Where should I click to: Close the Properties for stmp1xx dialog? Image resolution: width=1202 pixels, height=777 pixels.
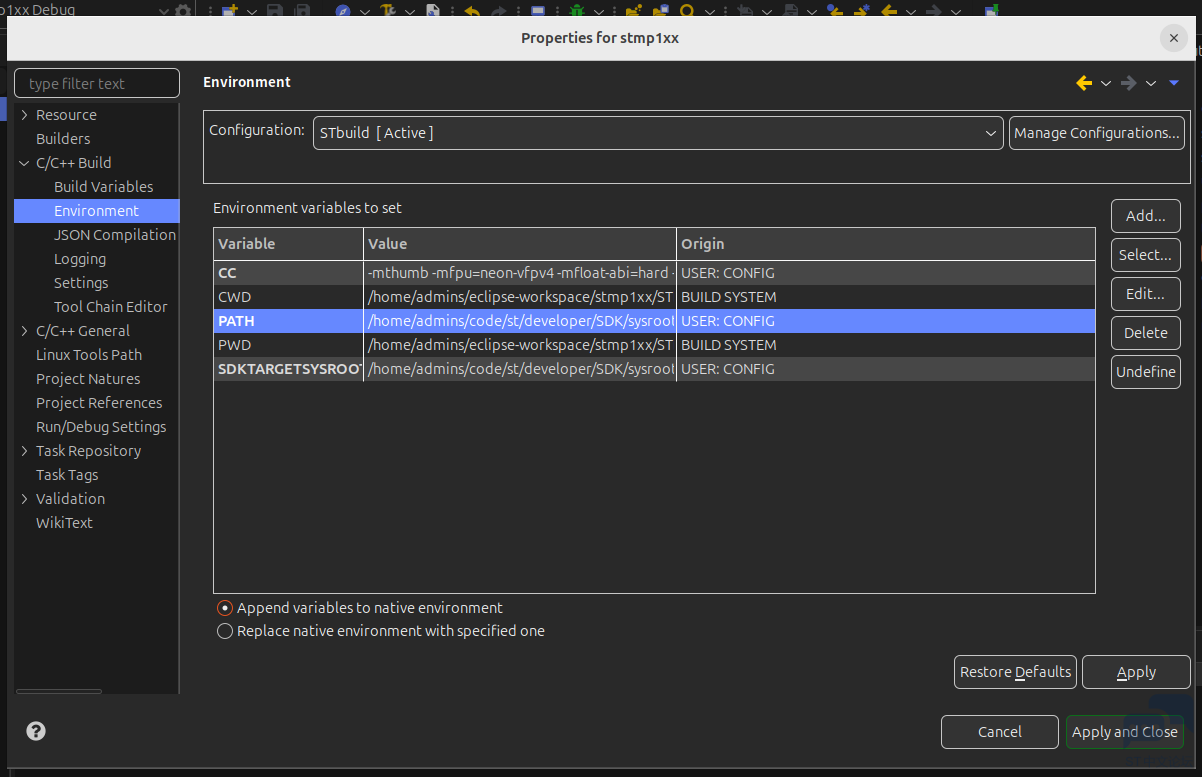coord(1174,38)
